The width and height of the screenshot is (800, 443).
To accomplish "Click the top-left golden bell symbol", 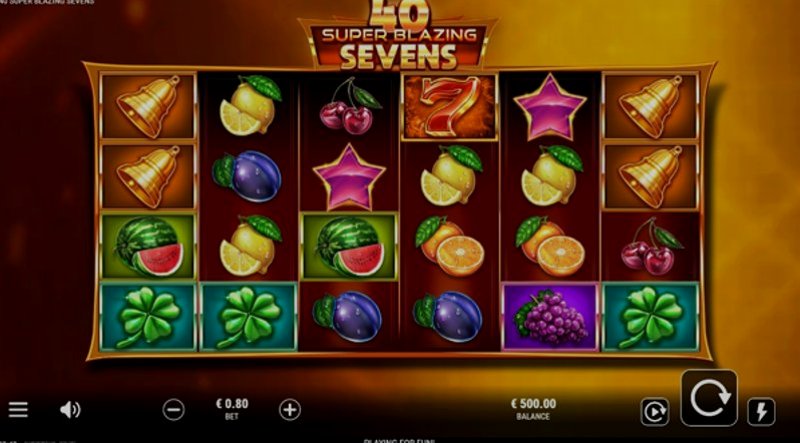I will (148, 107).
